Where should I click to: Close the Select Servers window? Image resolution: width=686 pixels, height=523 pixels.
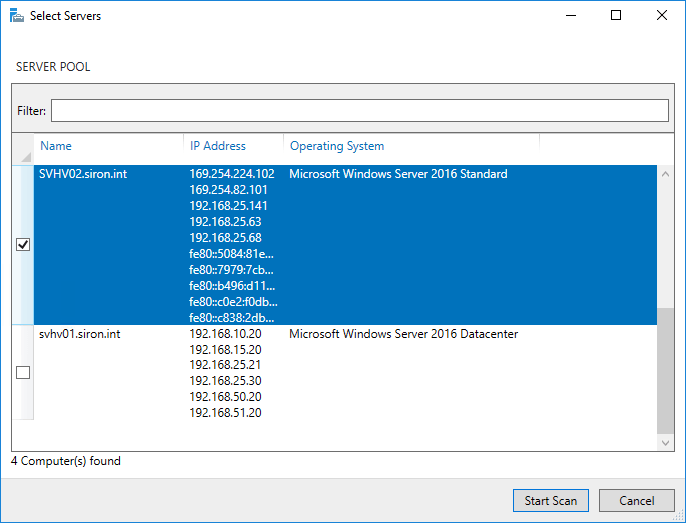pyautogui.click(x=662, y=15)
